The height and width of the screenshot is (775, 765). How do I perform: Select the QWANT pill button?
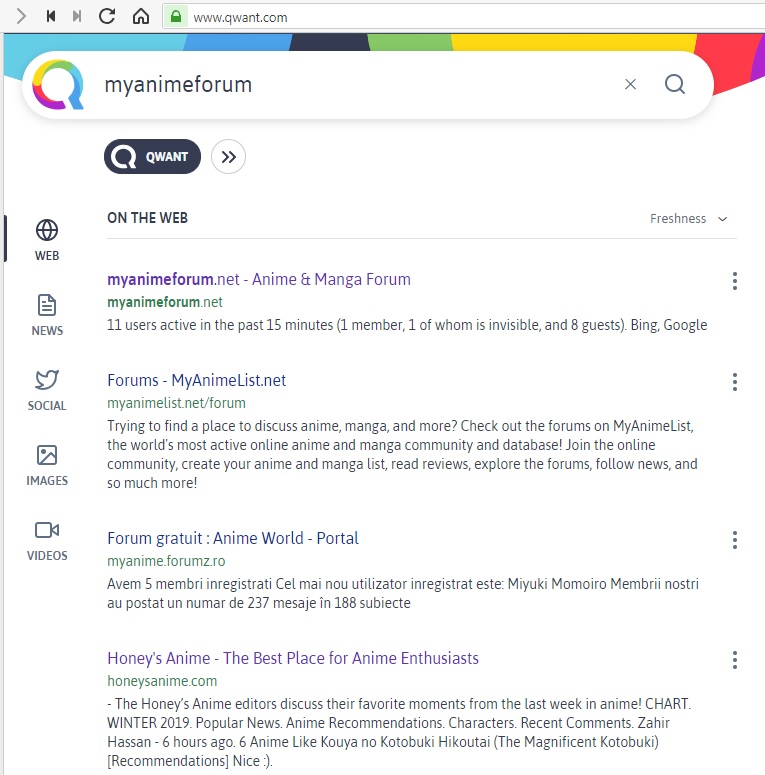click(152, 157)
